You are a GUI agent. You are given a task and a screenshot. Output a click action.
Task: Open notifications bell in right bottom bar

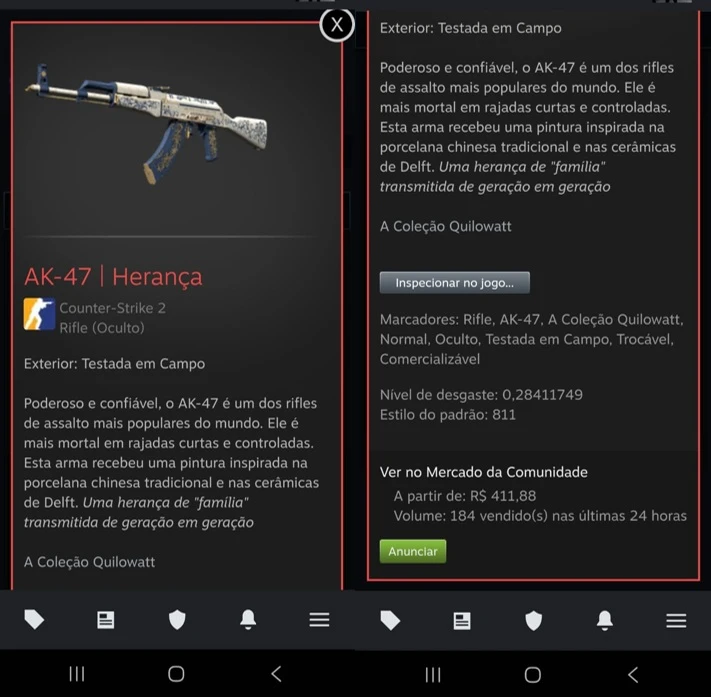605,620
